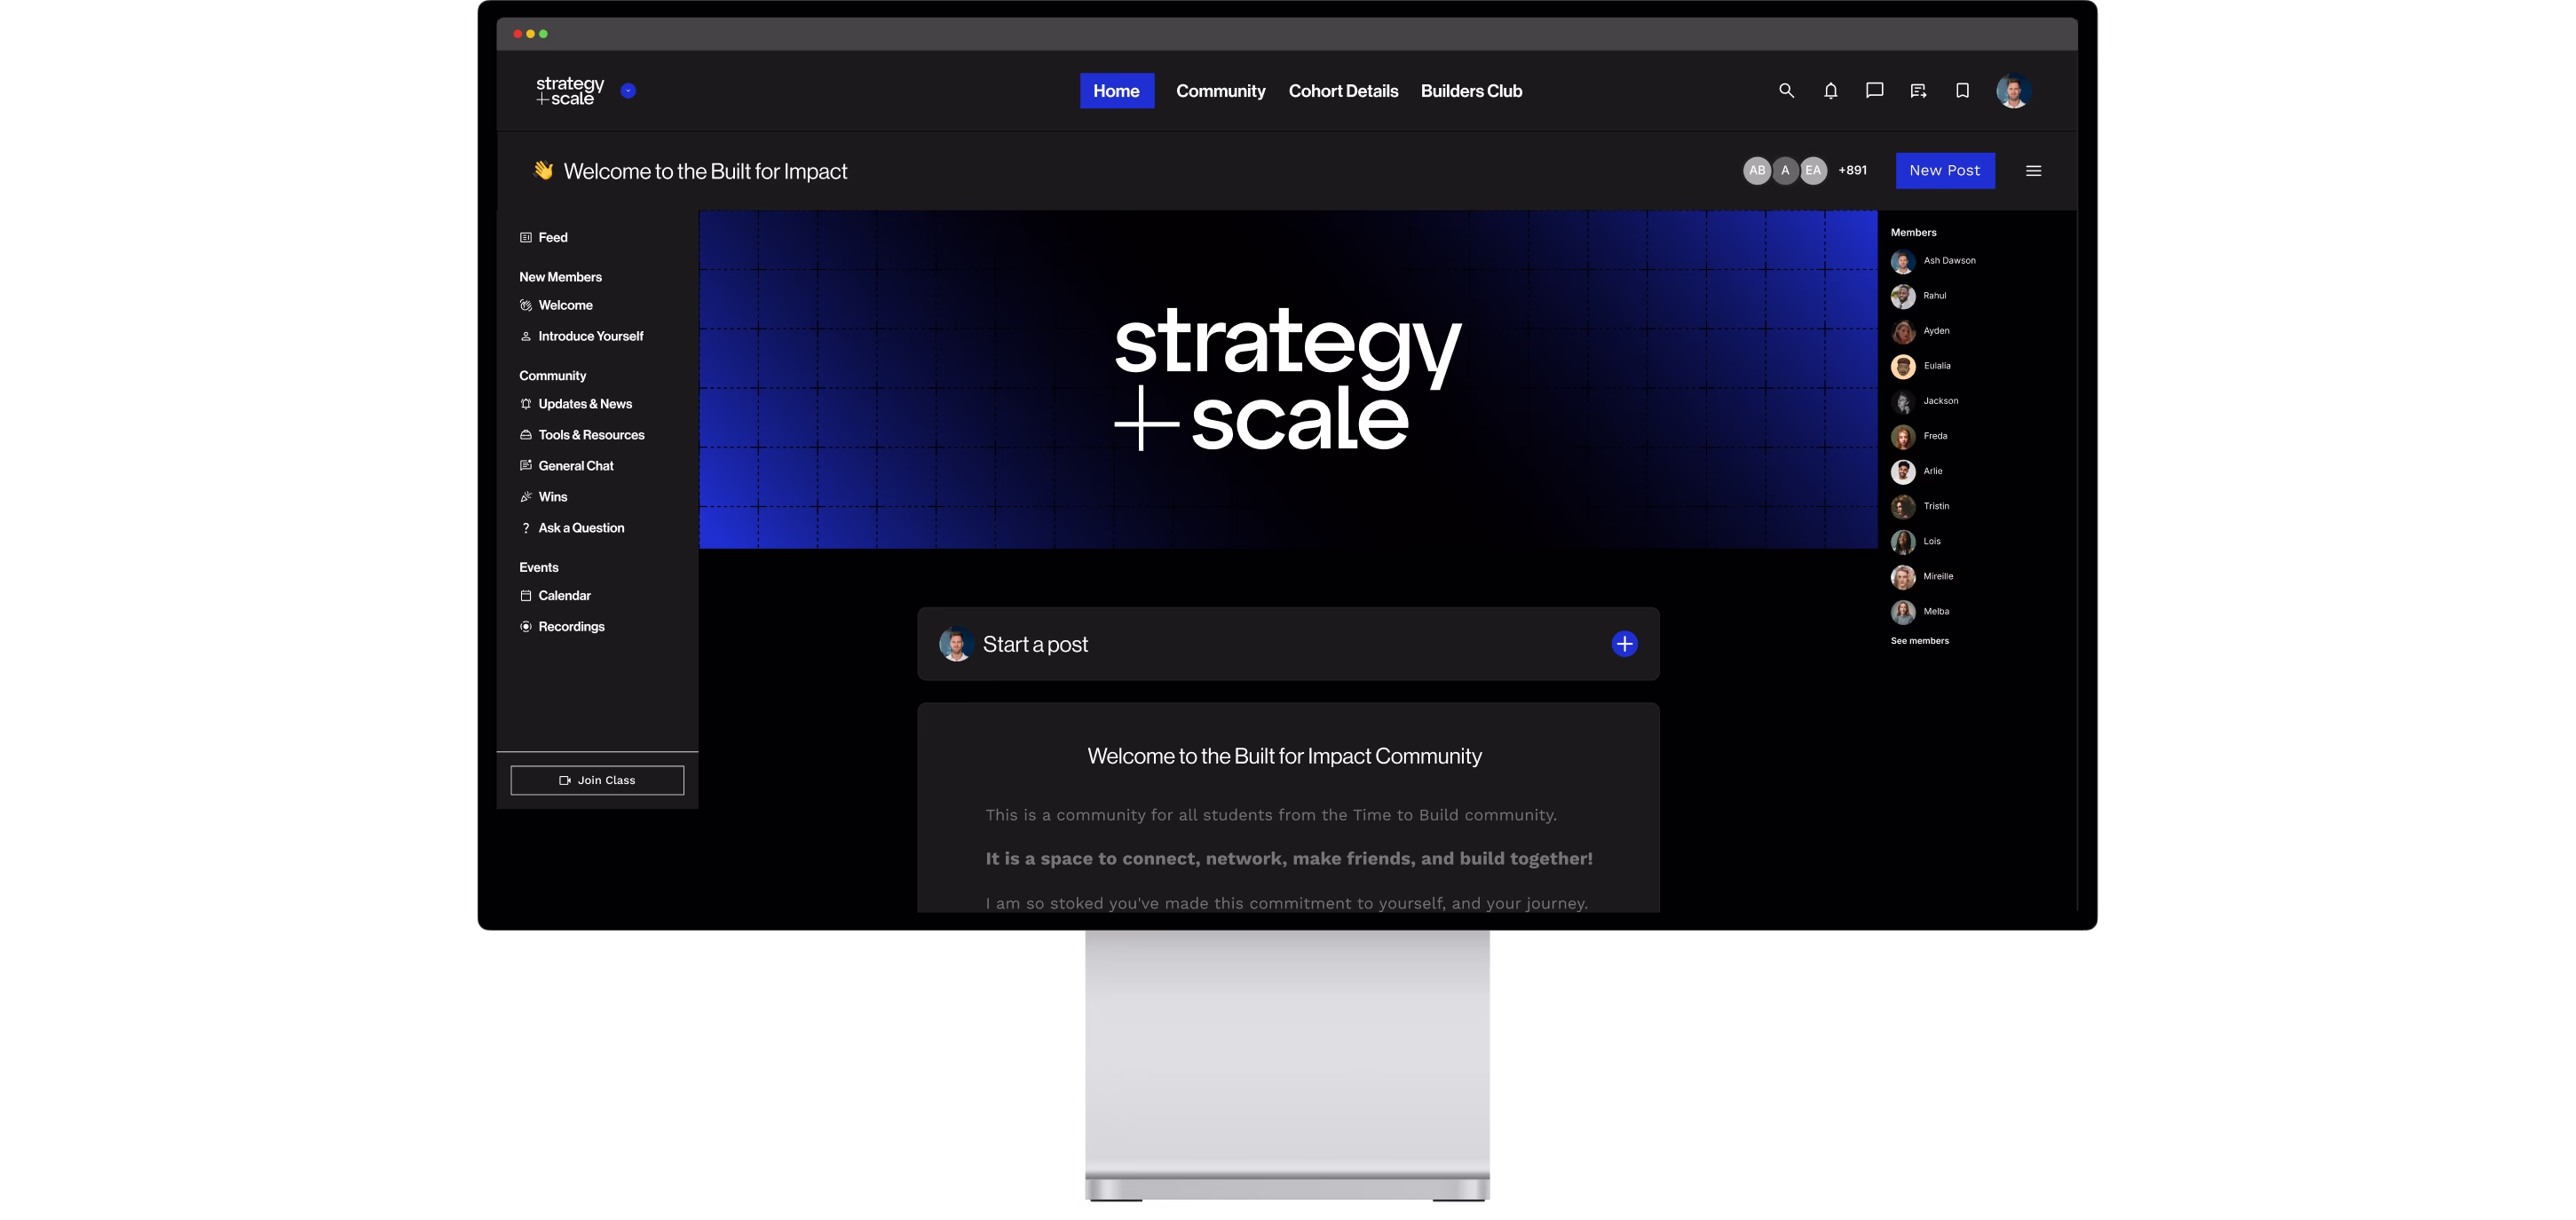Open the bookmarks icon
2576x1220 pixels.
[x=1962, y=91]
